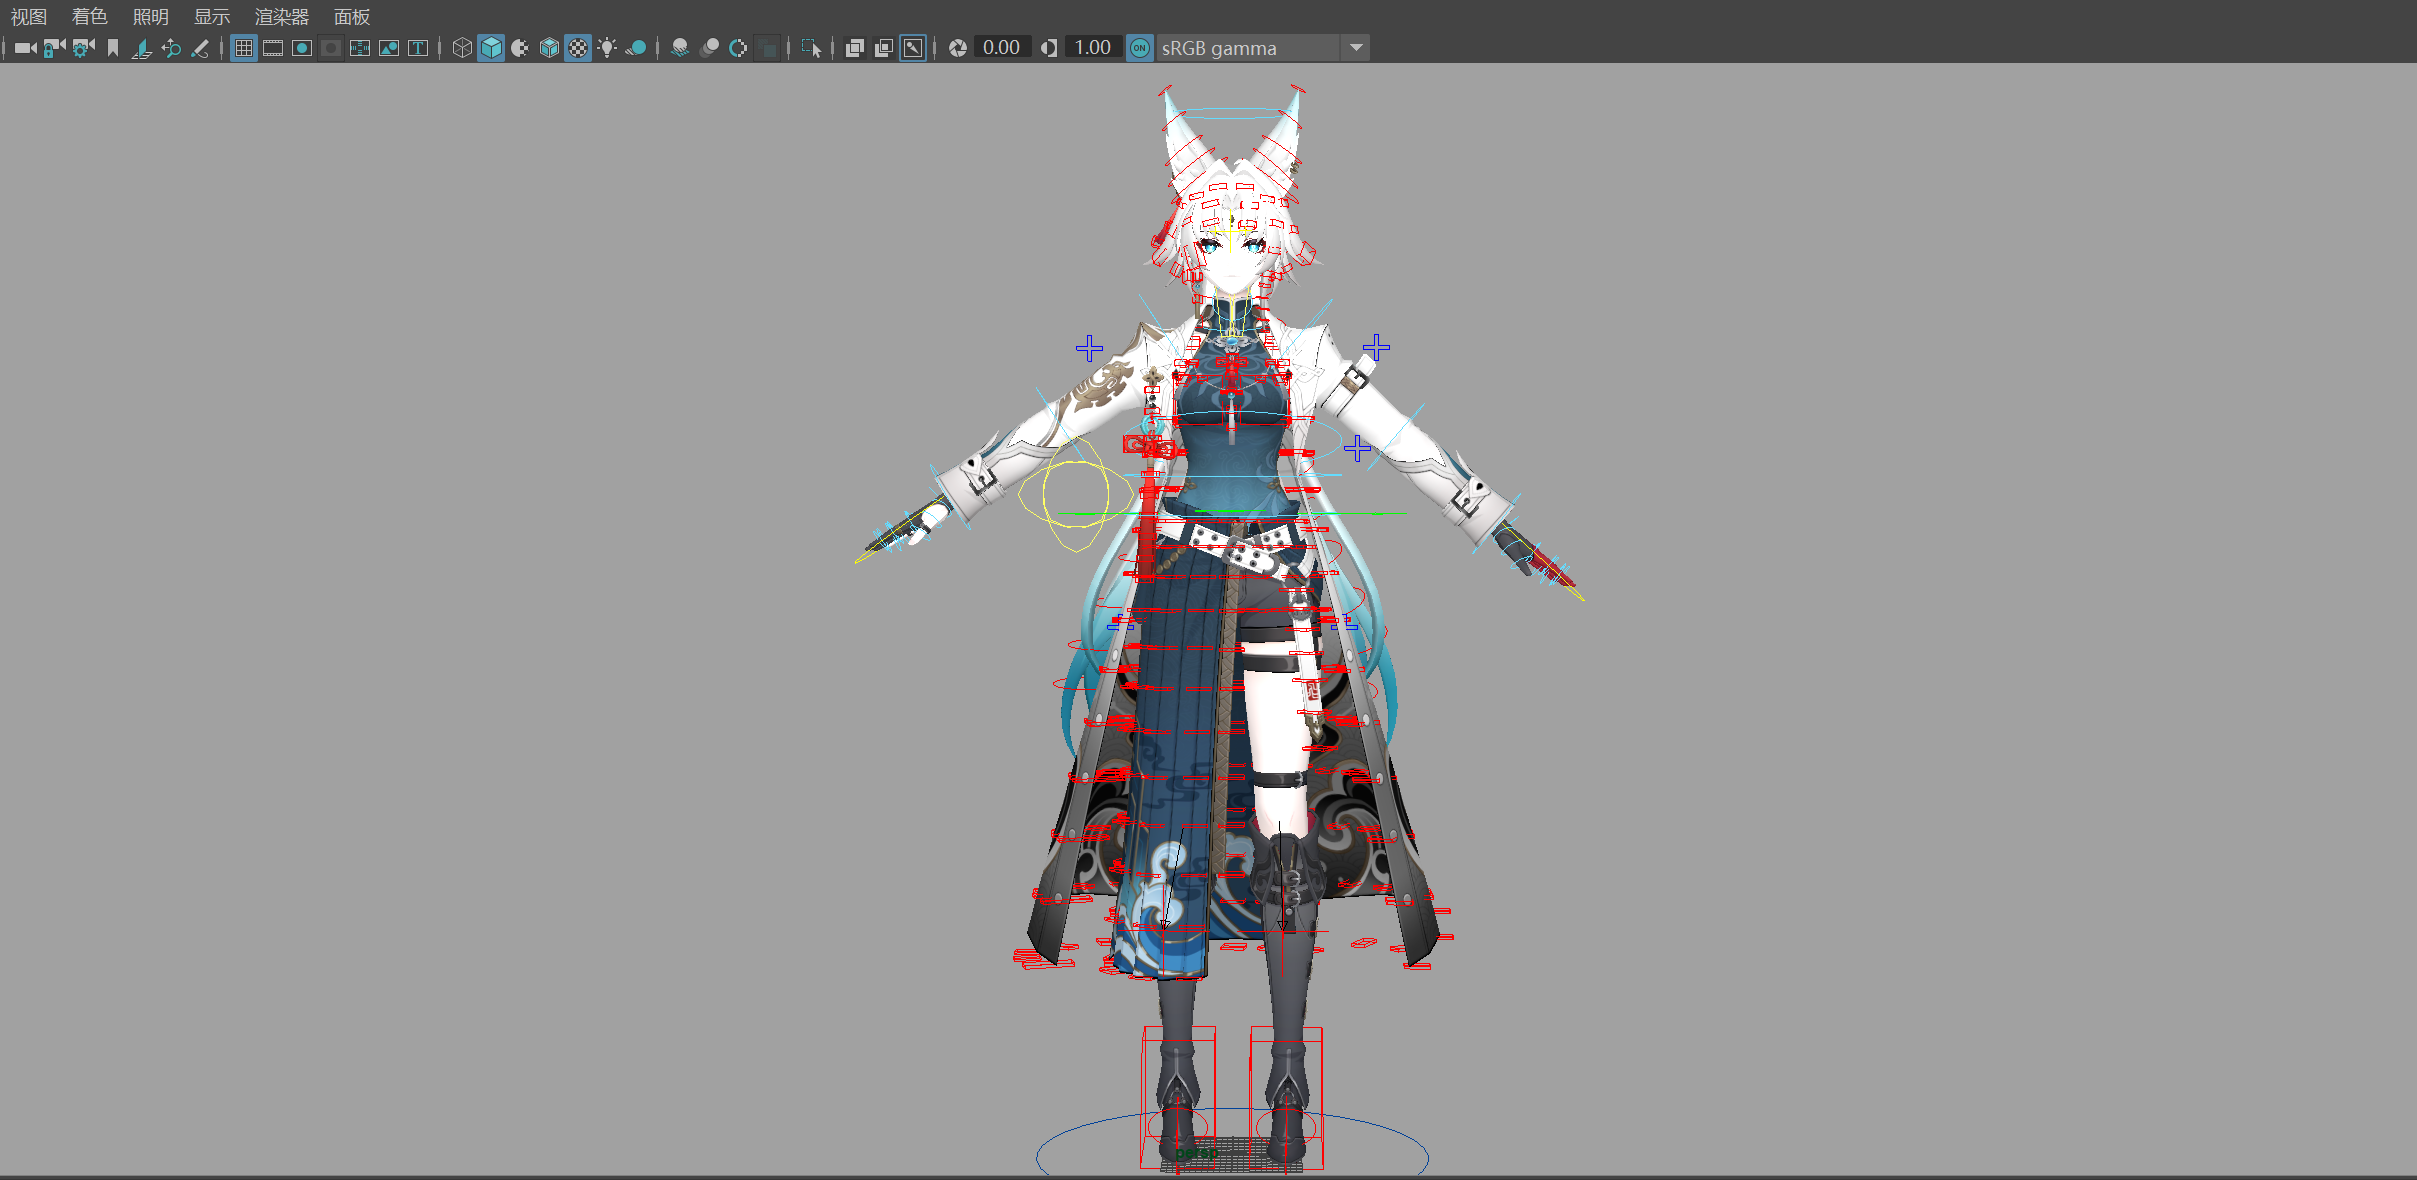The width and height of the screenshot is (2417, 1180).
Task: Open the 视图 (View) menu
Action: (29, 17)
